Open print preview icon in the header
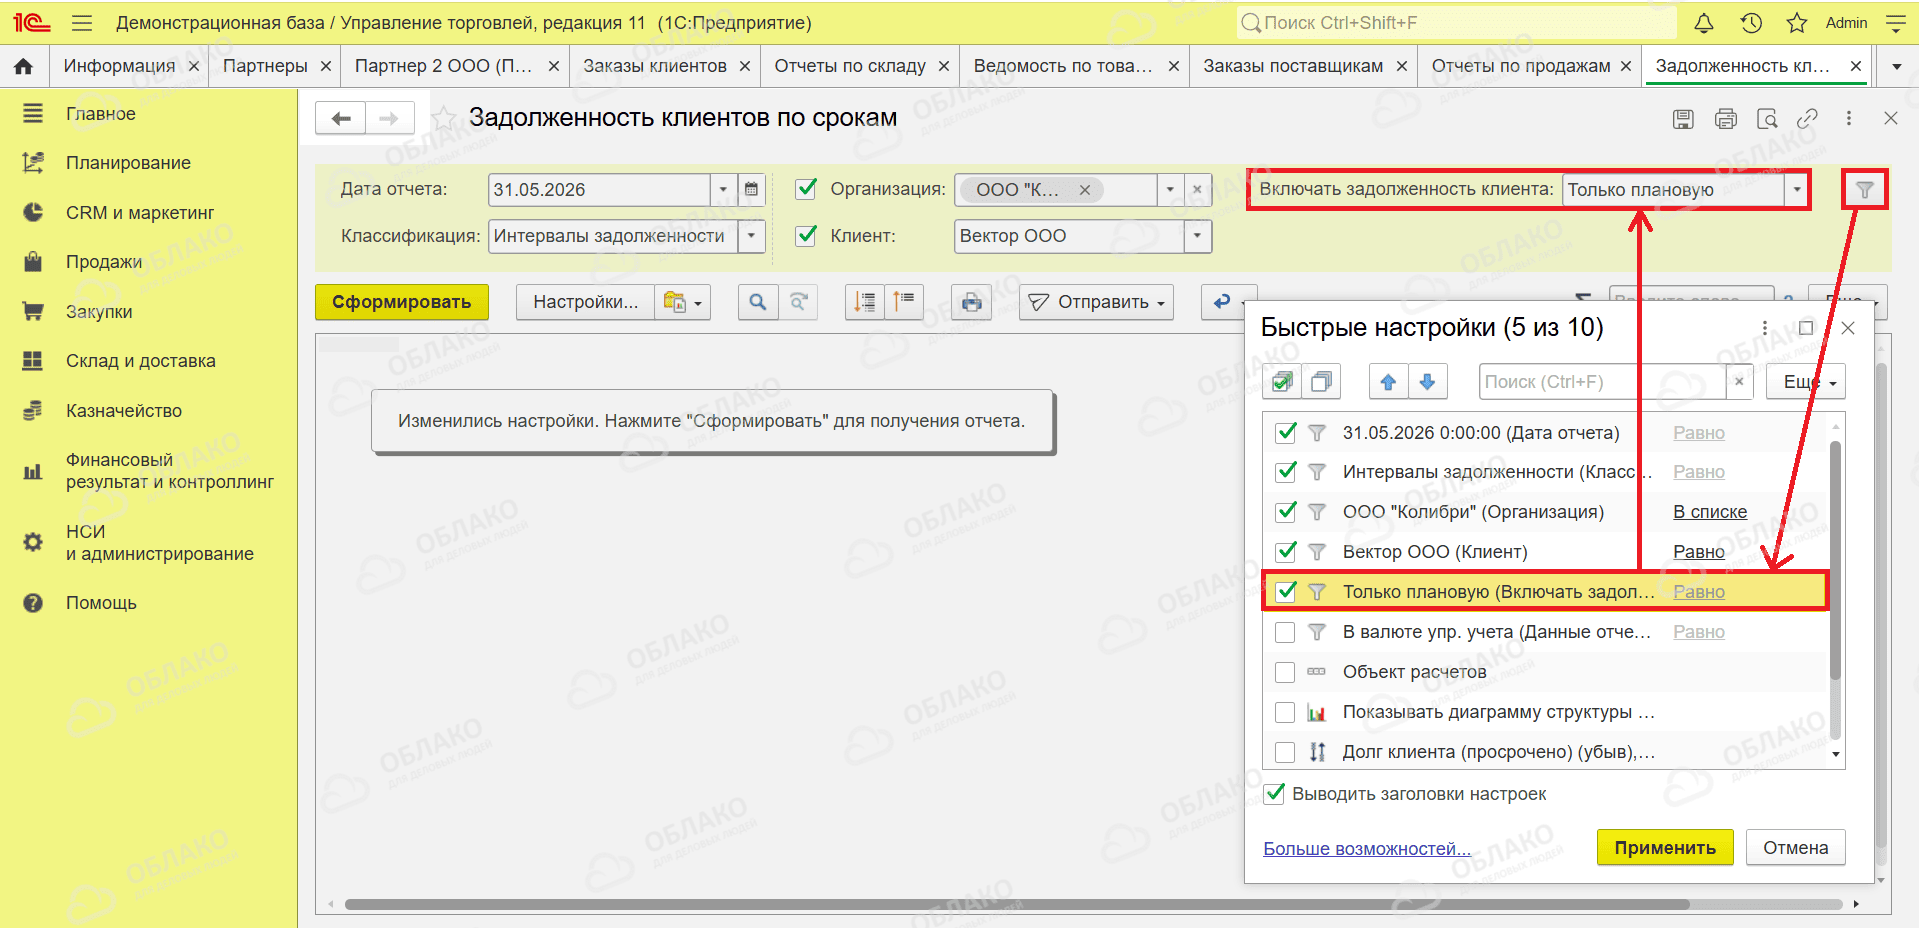 click(1767, 119)
